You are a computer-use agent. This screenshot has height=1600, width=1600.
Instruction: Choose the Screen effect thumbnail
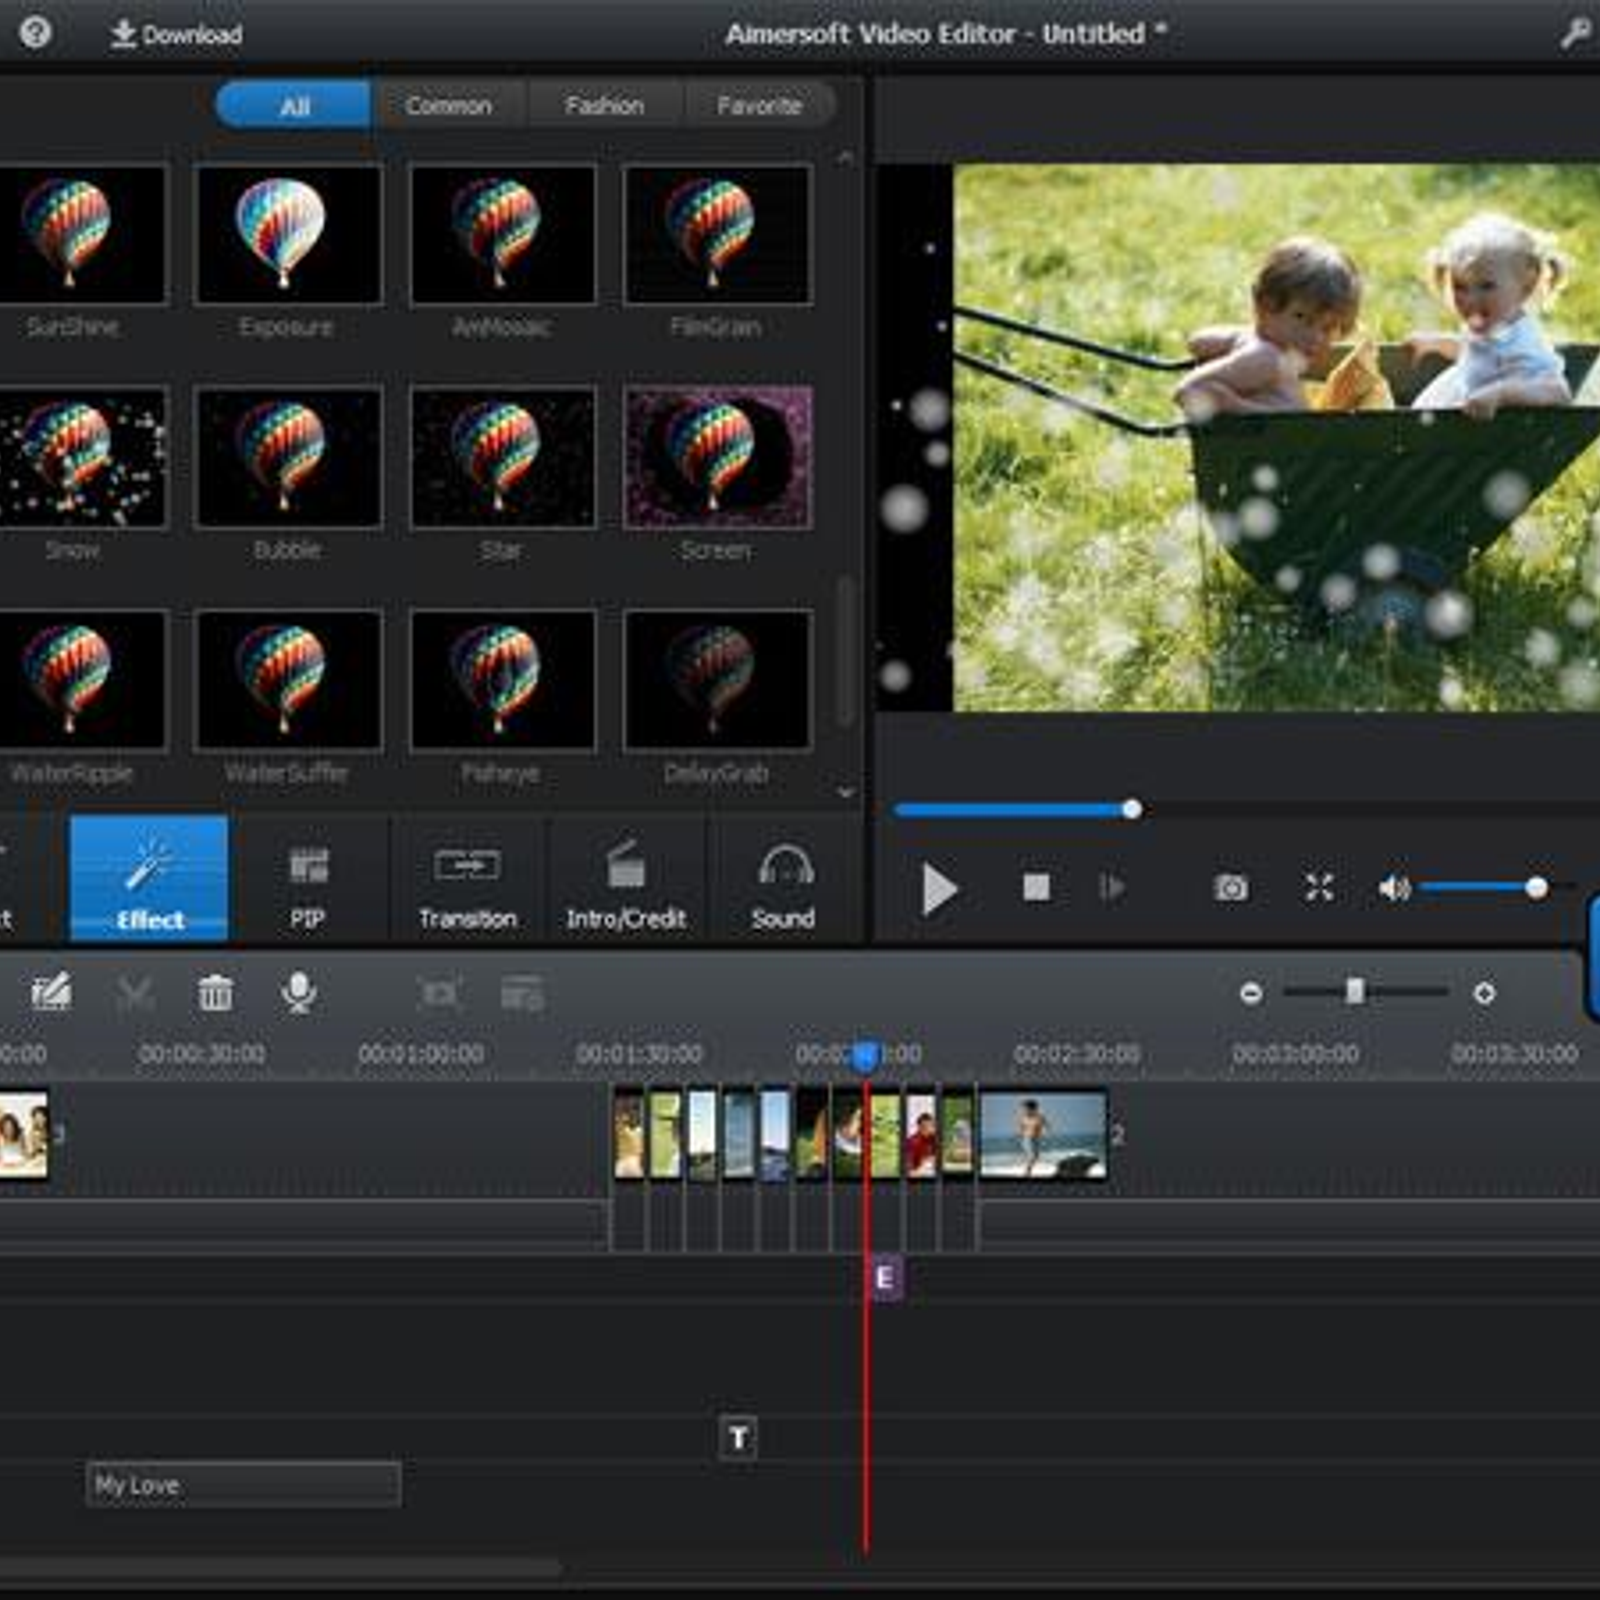pyautogui.click(x=717, y=458)
